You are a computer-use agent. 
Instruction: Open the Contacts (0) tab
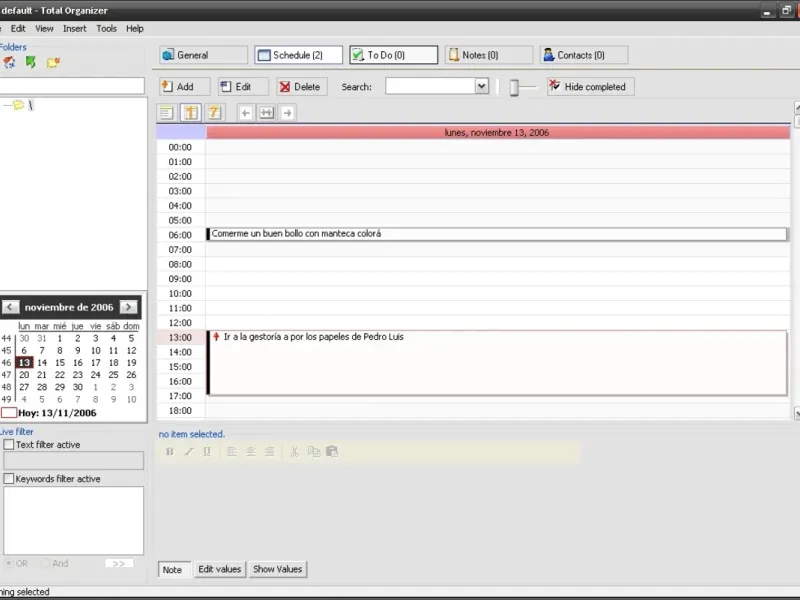click(584, 55)
